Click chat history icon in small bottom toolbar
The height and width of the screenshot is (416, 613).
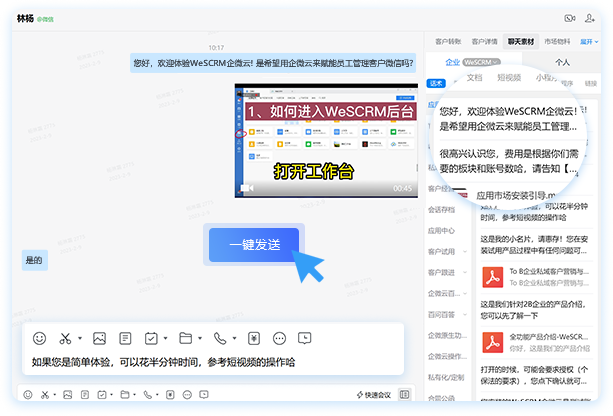[x=204, y=395]
